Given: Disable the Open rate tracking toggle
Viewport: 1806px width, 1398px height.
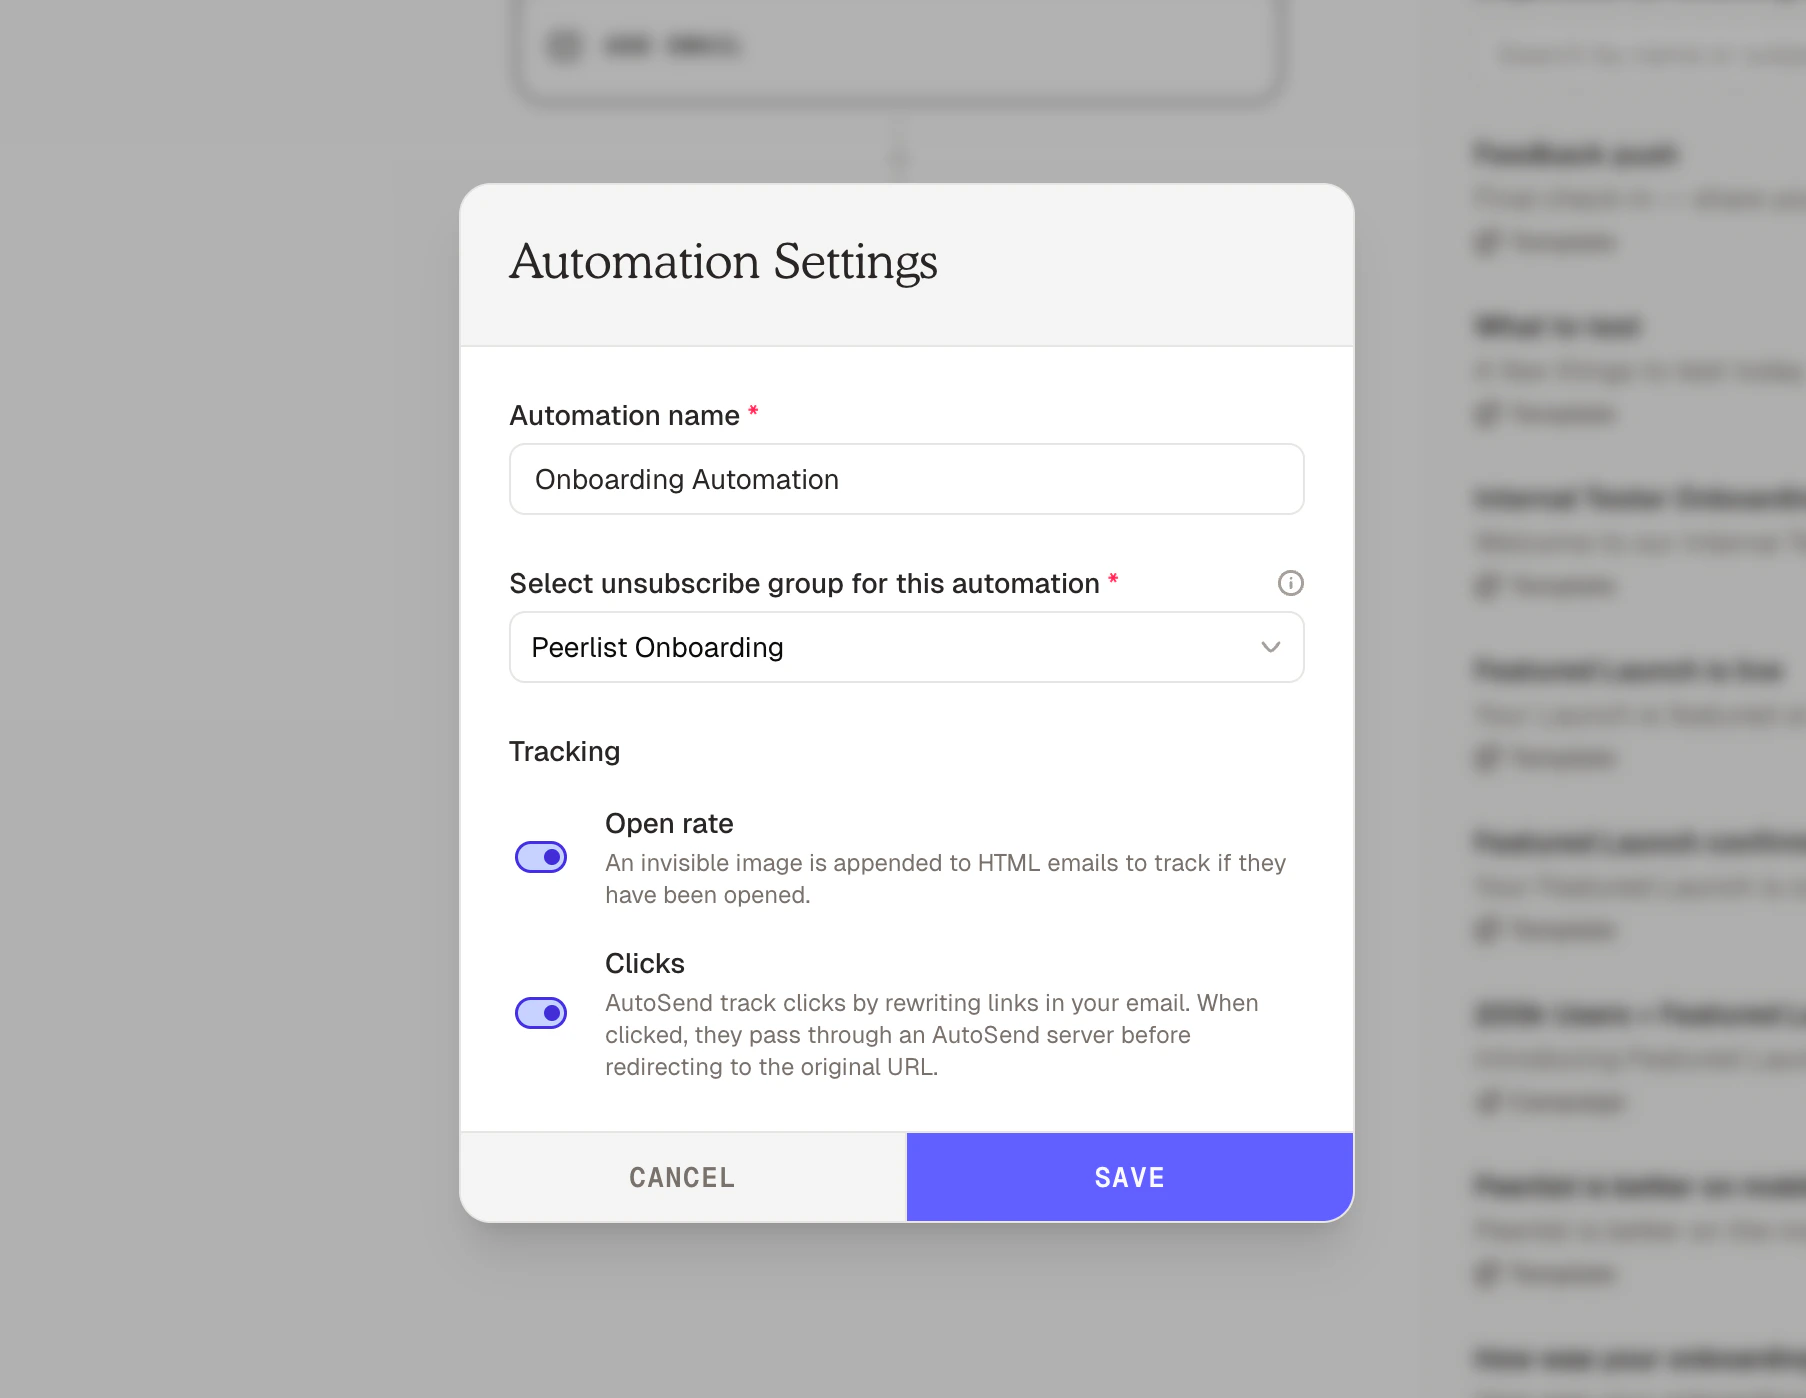Looking at the screenshot, I should click(x=541, y=856).
